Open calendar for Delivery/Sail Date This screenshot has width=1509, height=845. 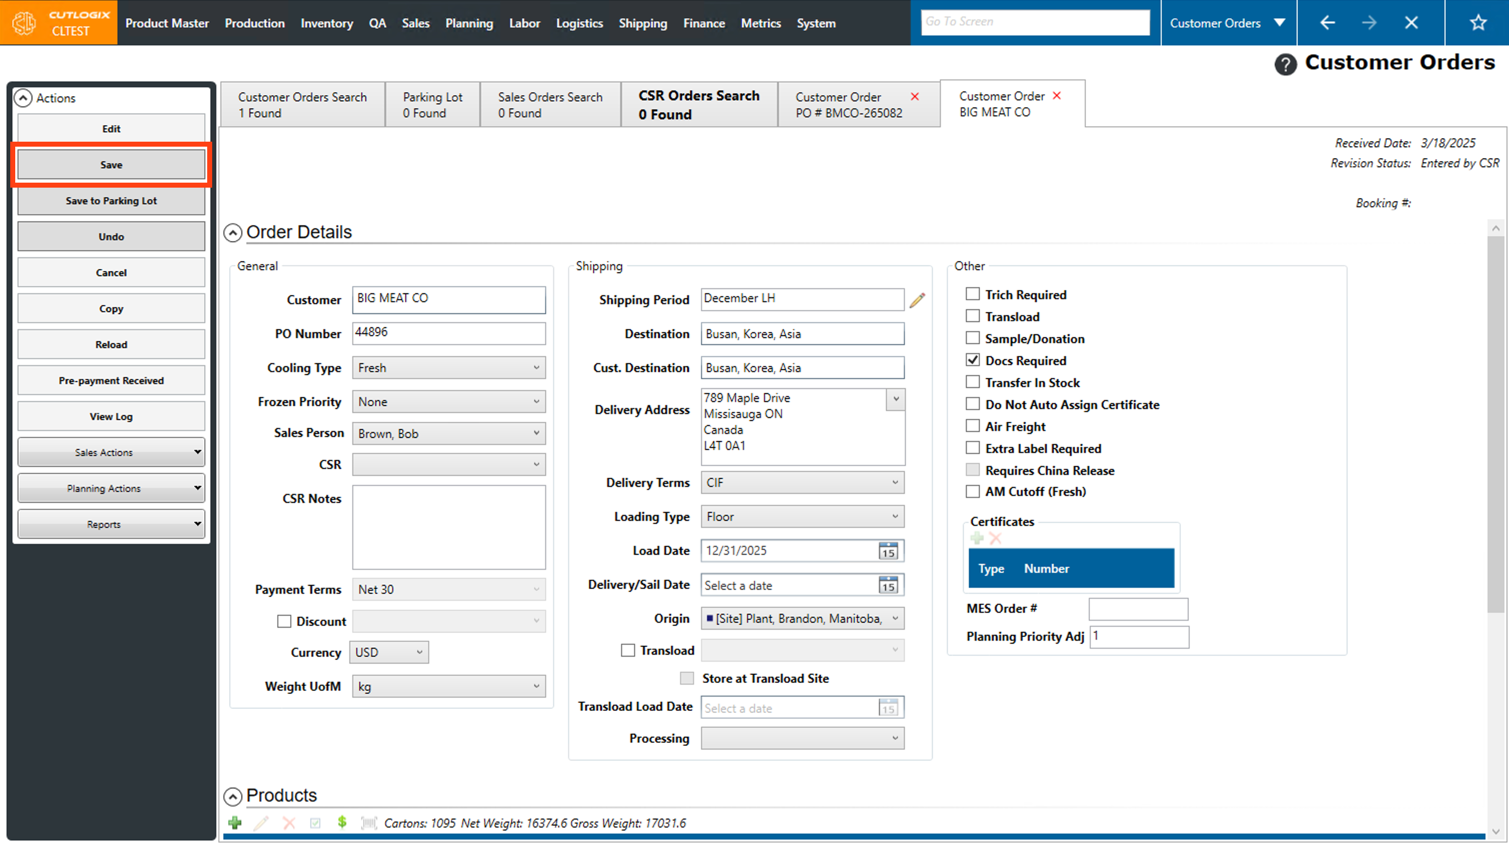(x=888, y=585)
